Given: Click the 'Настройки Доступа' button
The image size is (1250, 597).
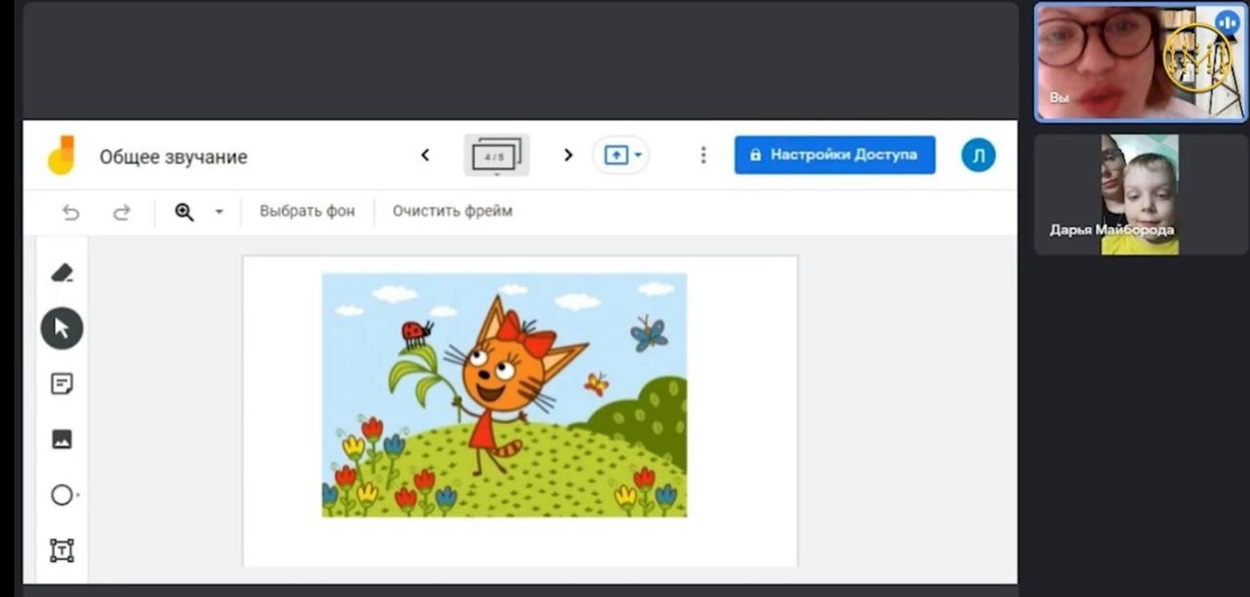Looking at the screenshot, I should 835,155.
